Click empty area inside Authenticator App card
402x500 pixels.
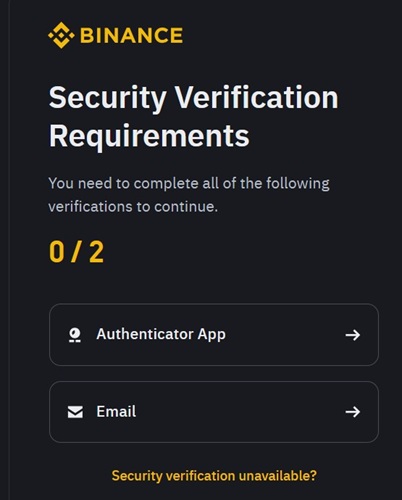[283, 335]
